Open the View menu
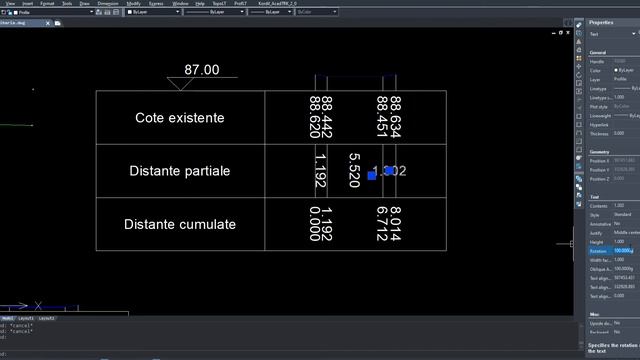 click(x=10, y=3)
